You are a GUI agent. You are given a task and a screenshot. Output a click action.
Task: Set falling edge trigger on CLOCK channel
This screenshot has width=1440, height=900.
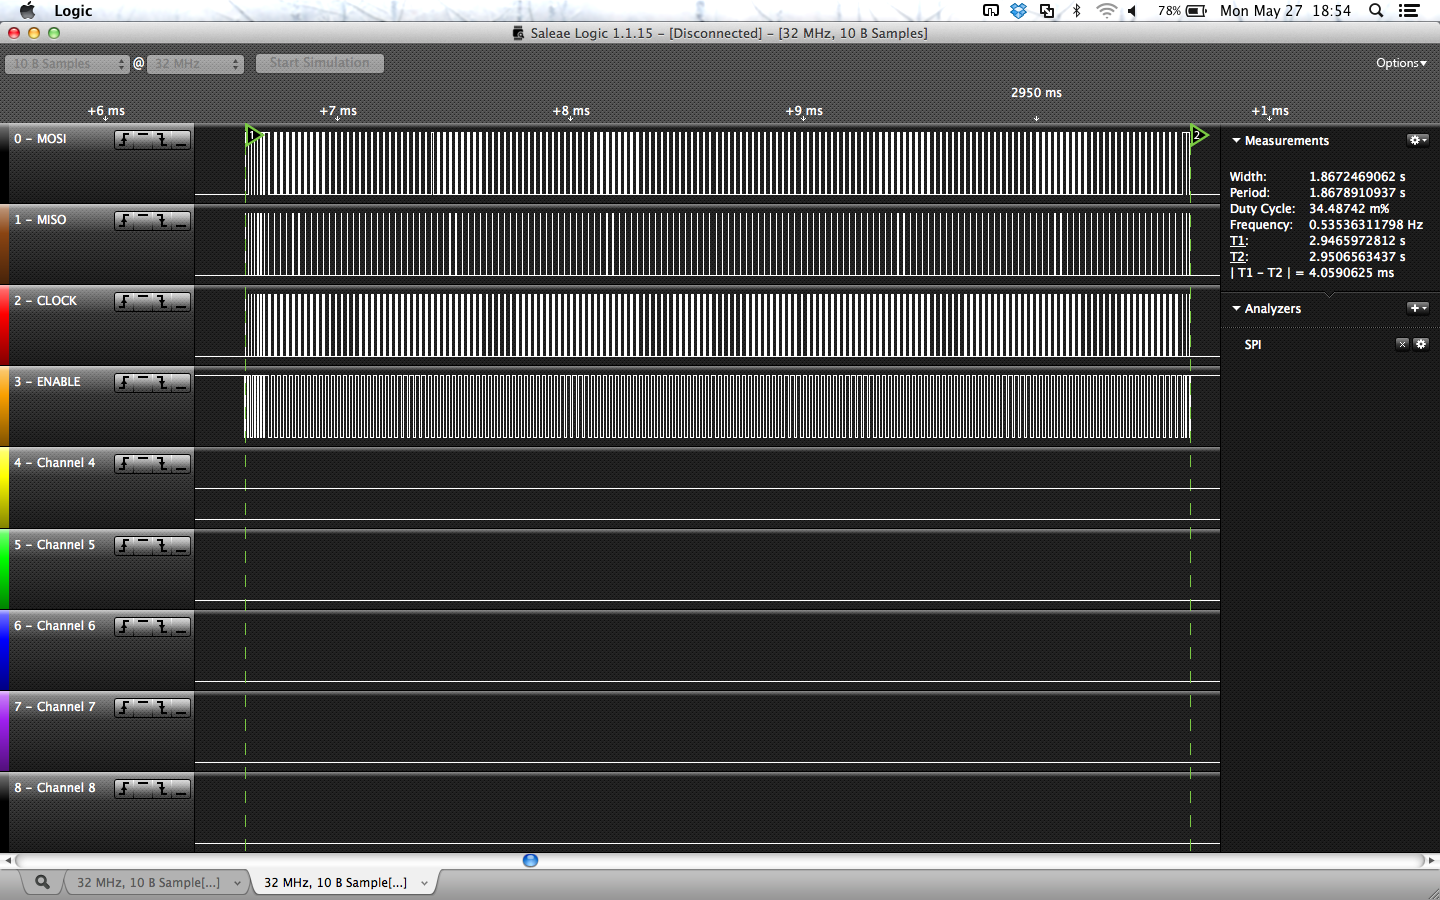click(162, 302)
